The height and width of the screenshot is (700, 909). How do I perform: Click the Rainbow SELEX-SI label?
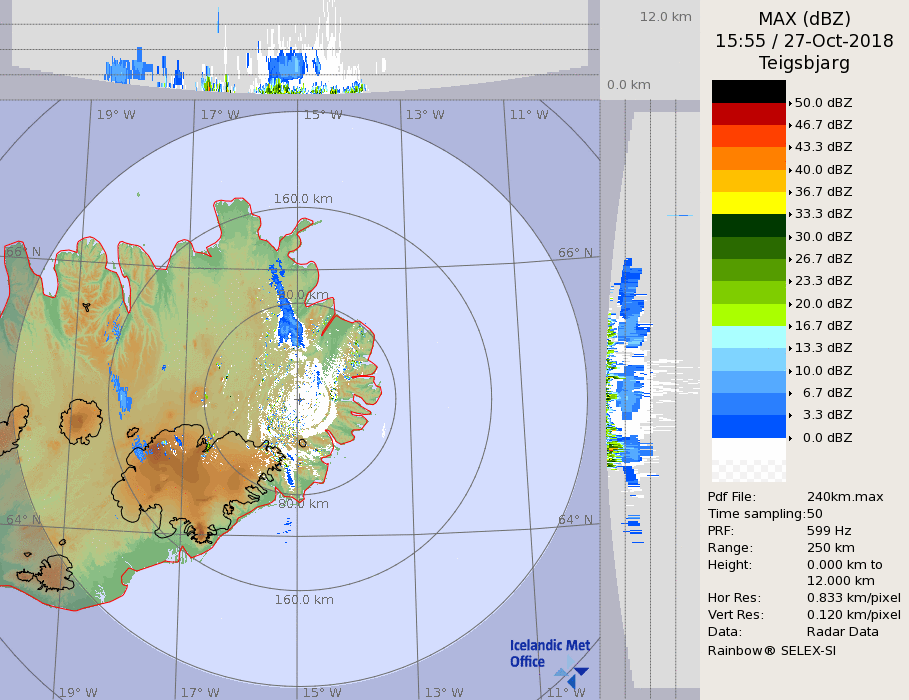(x=771, y=650)
